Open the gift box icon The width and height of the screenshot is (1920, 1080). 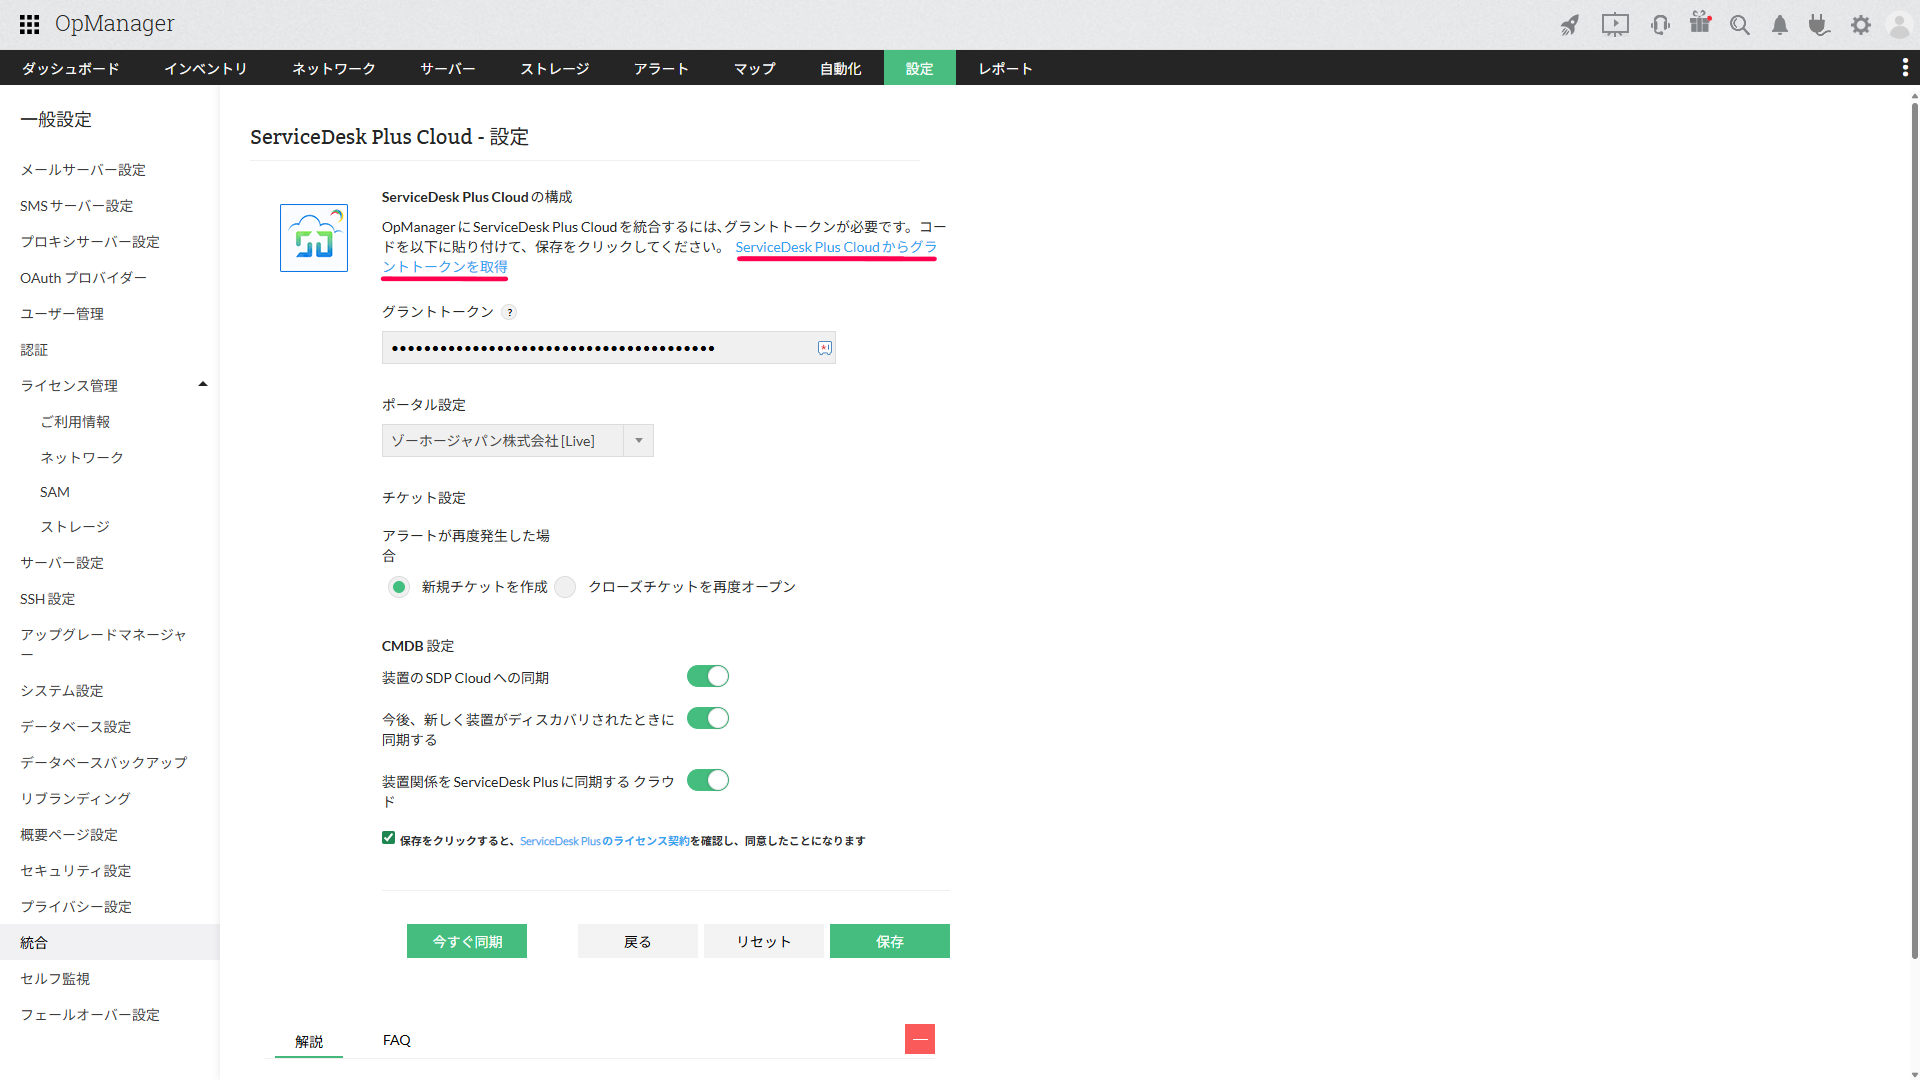[x=1700, y=23]
